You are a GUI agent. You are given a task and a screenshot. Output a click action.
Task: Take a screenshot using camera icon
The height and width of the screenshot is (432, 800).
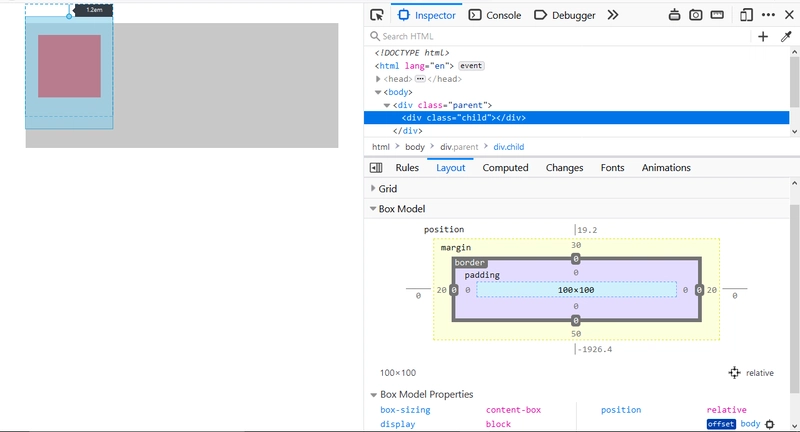click(x=695, y=15)
